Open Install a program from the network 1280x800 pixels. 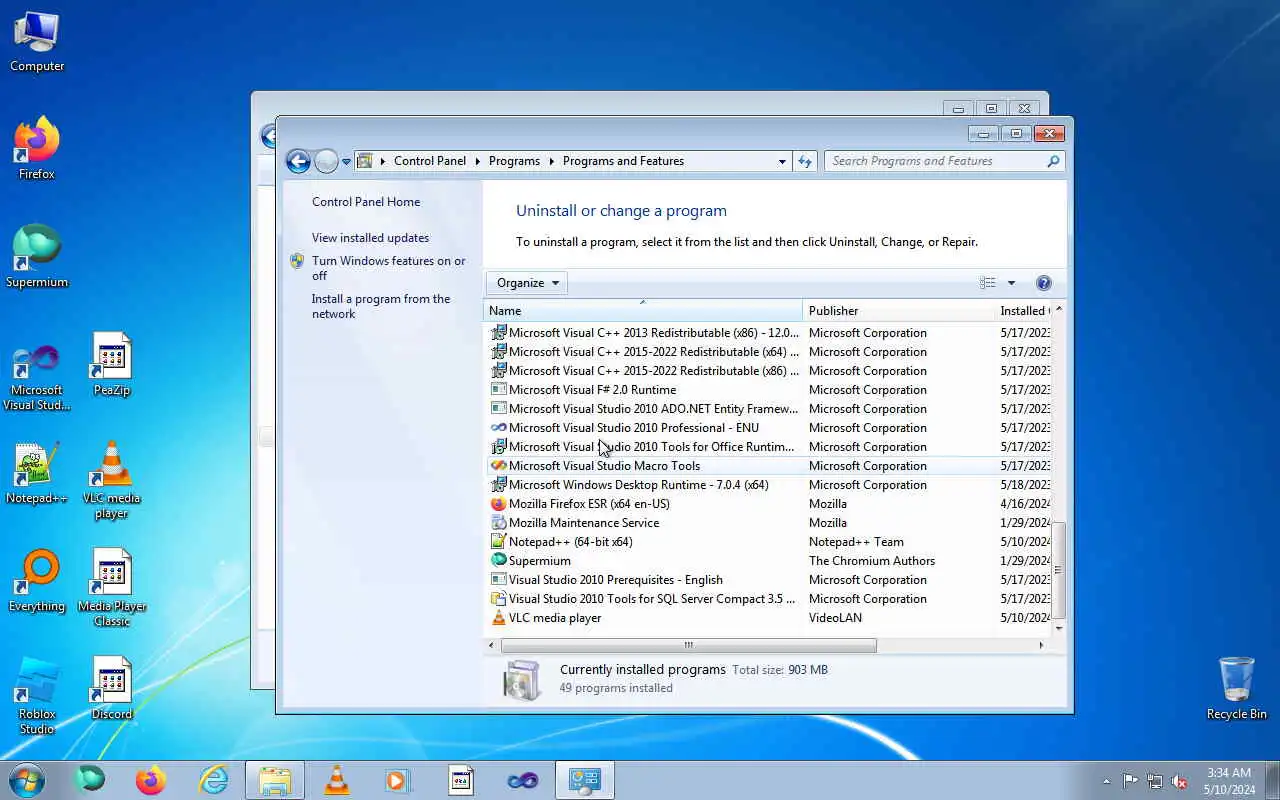coord(381,306)
